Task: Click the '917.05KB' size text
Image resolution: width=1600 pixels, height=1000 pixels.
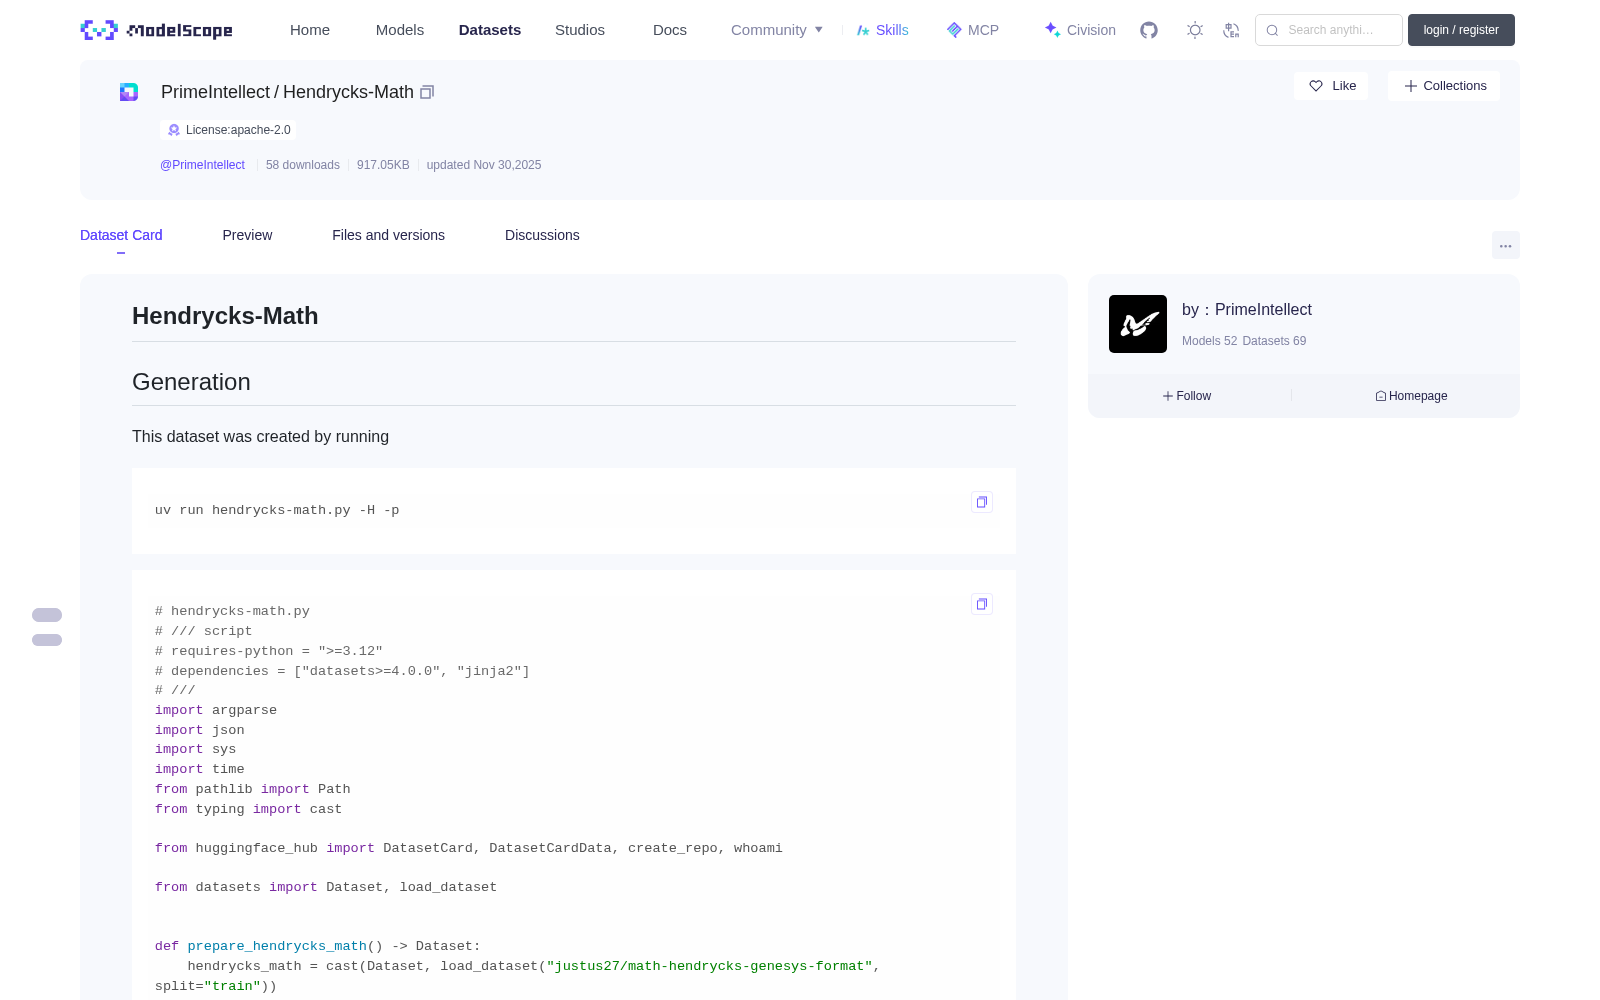Action: [x=383, y=165]
